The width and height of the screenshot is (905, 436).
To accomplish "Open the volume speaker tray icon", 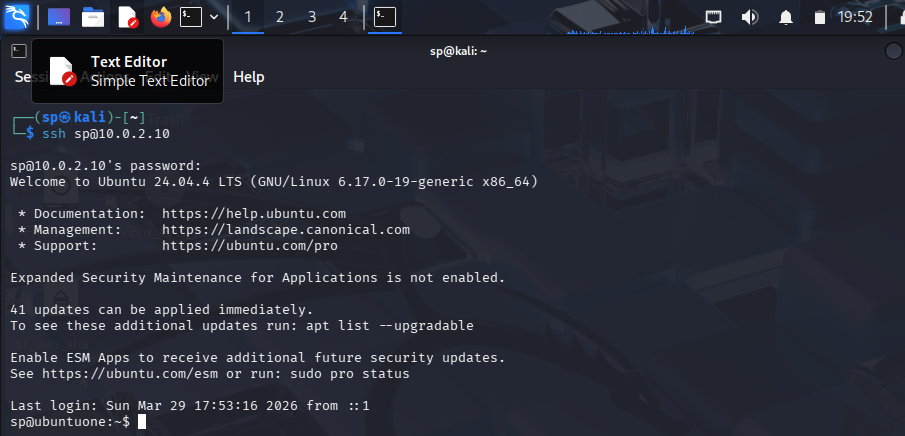I will pyautogui.click(x=750, y=17).
